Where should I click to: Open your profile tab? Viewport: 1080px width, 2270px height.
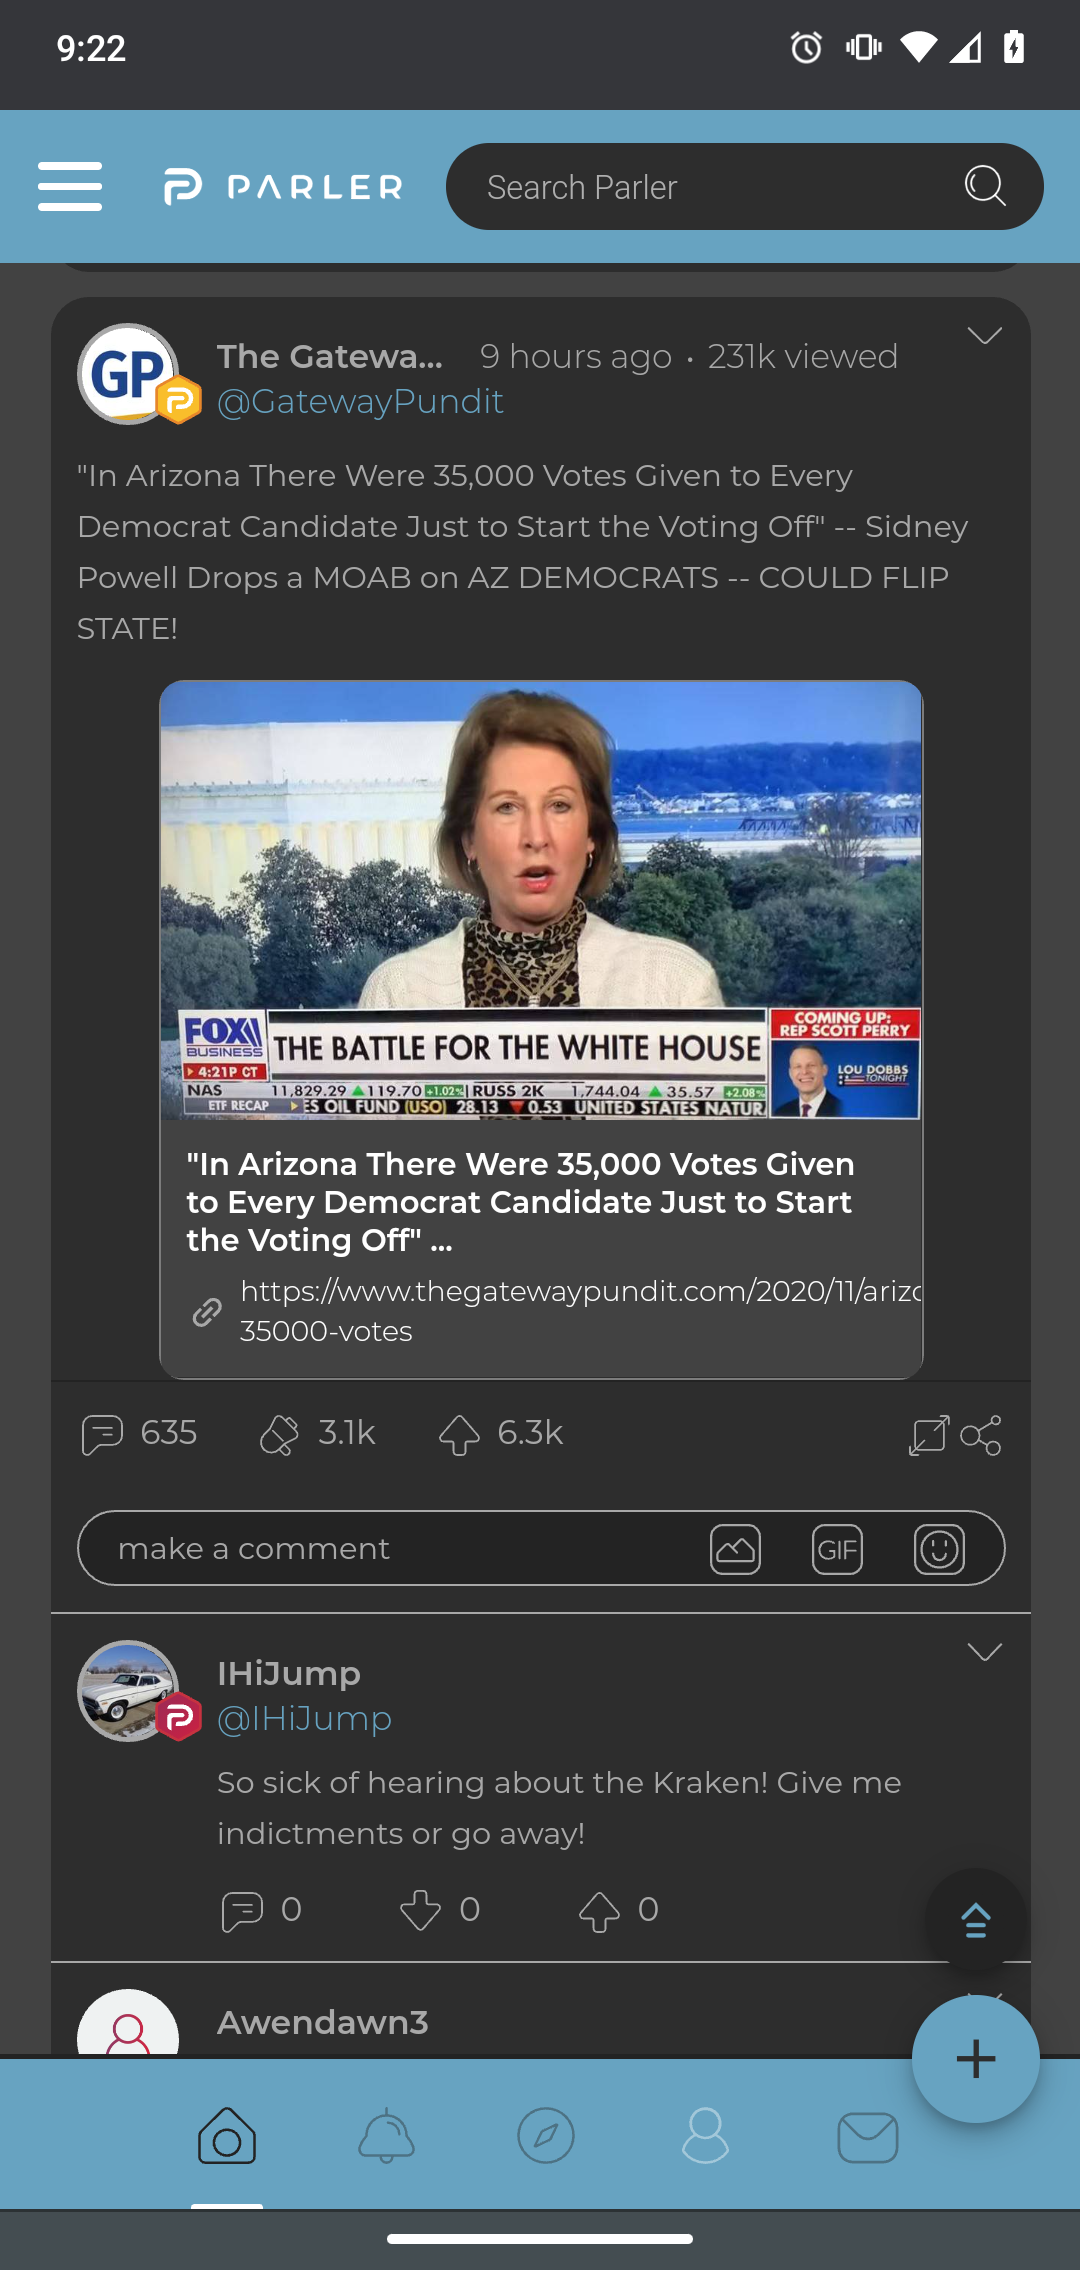click(706, 2136)
